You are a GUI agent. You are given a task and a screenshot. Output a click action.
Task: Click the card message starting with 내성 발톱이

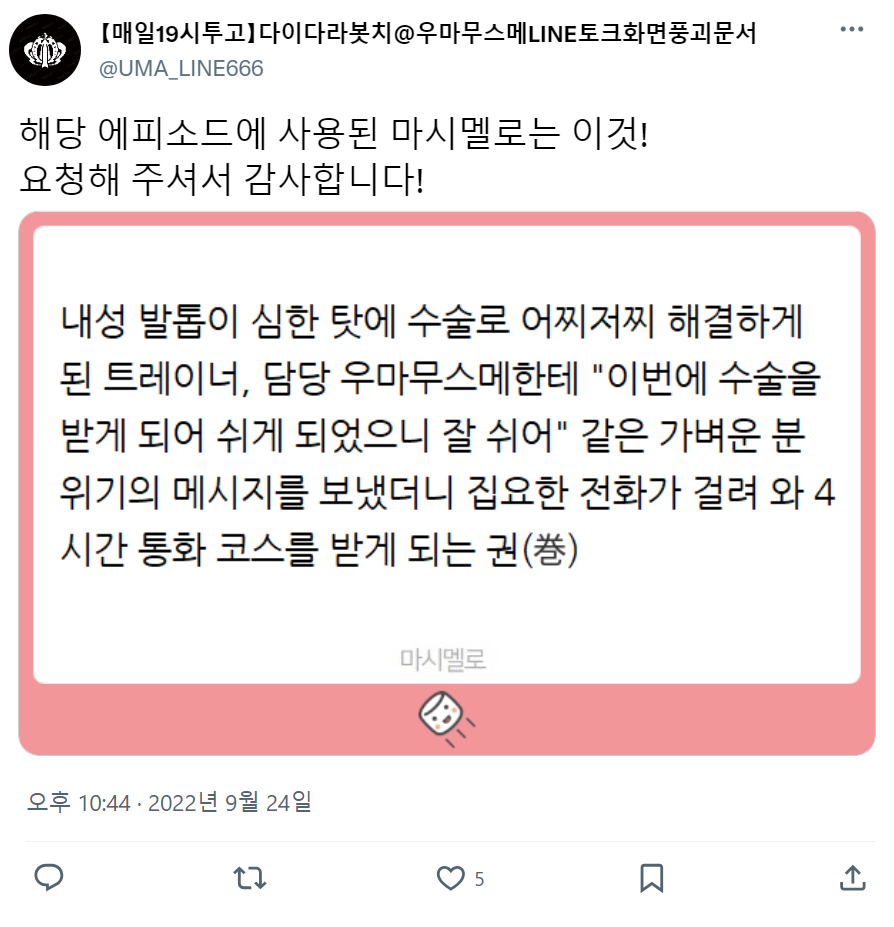(448, 436)
